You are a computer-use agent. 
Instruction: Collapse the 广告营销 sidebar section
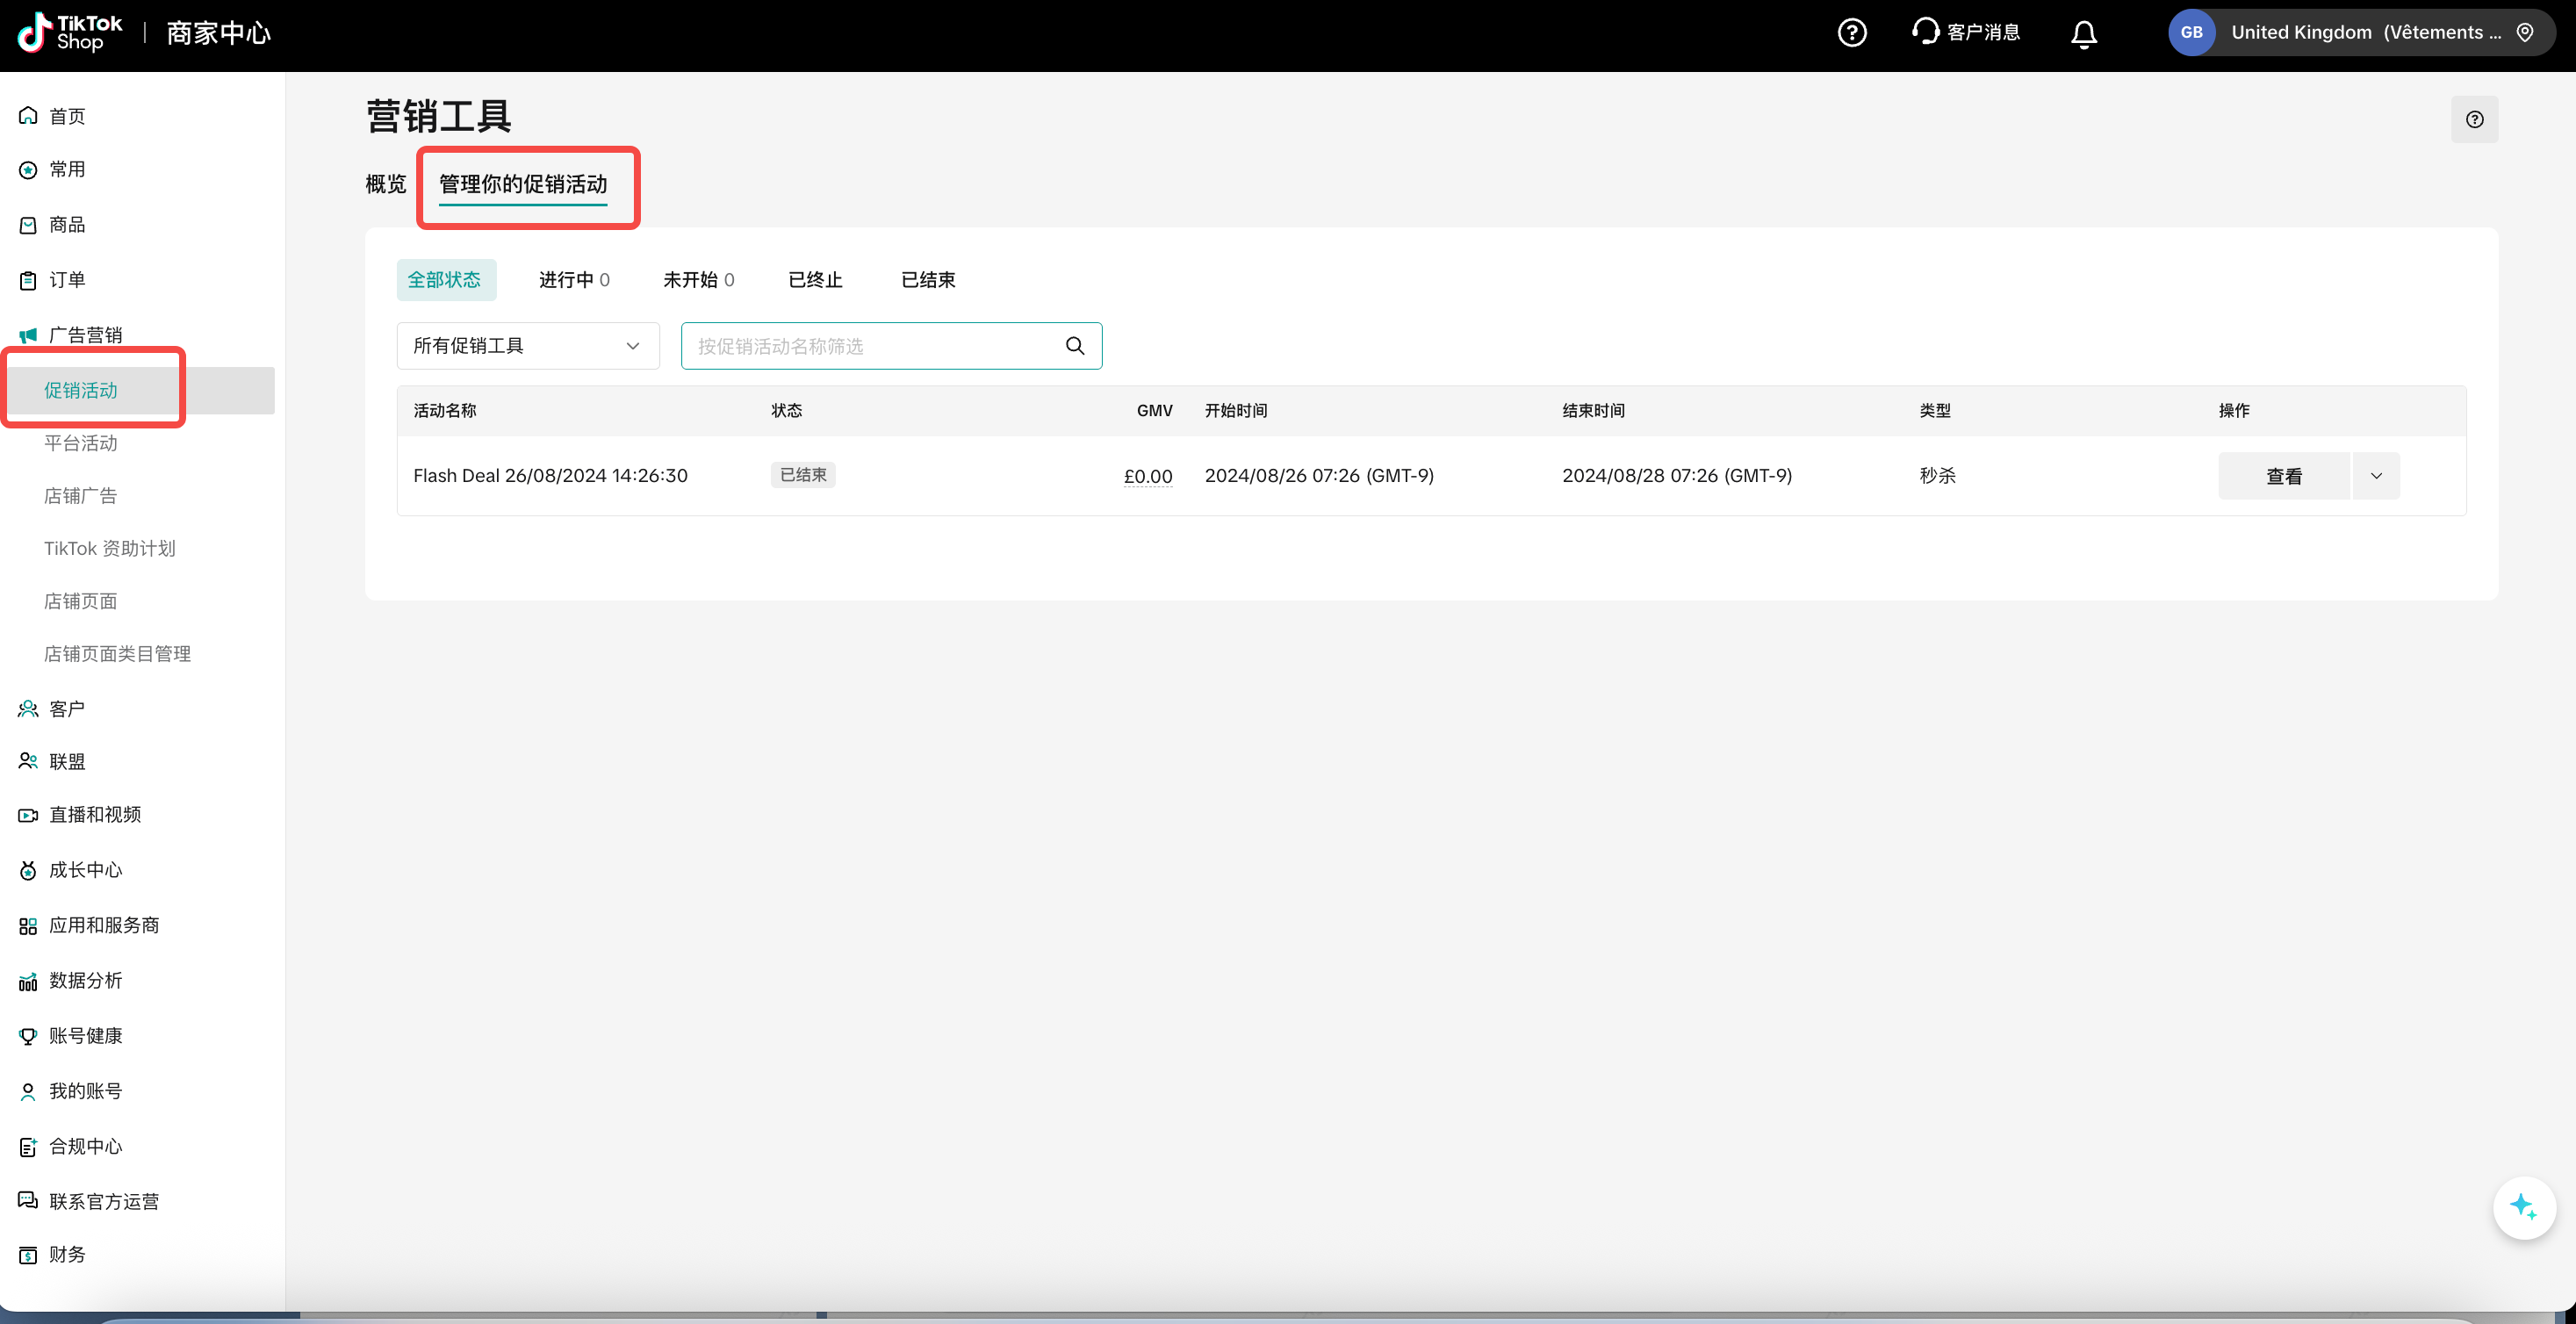coord(86,335)
